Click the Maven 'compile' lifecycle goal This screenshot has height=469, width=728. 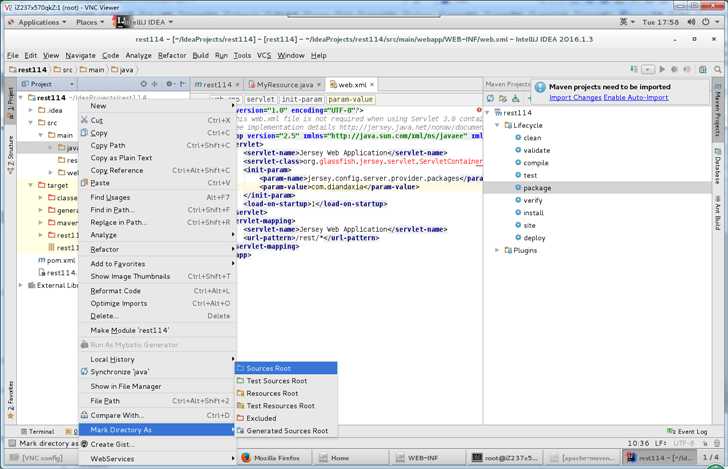(536, 163)
